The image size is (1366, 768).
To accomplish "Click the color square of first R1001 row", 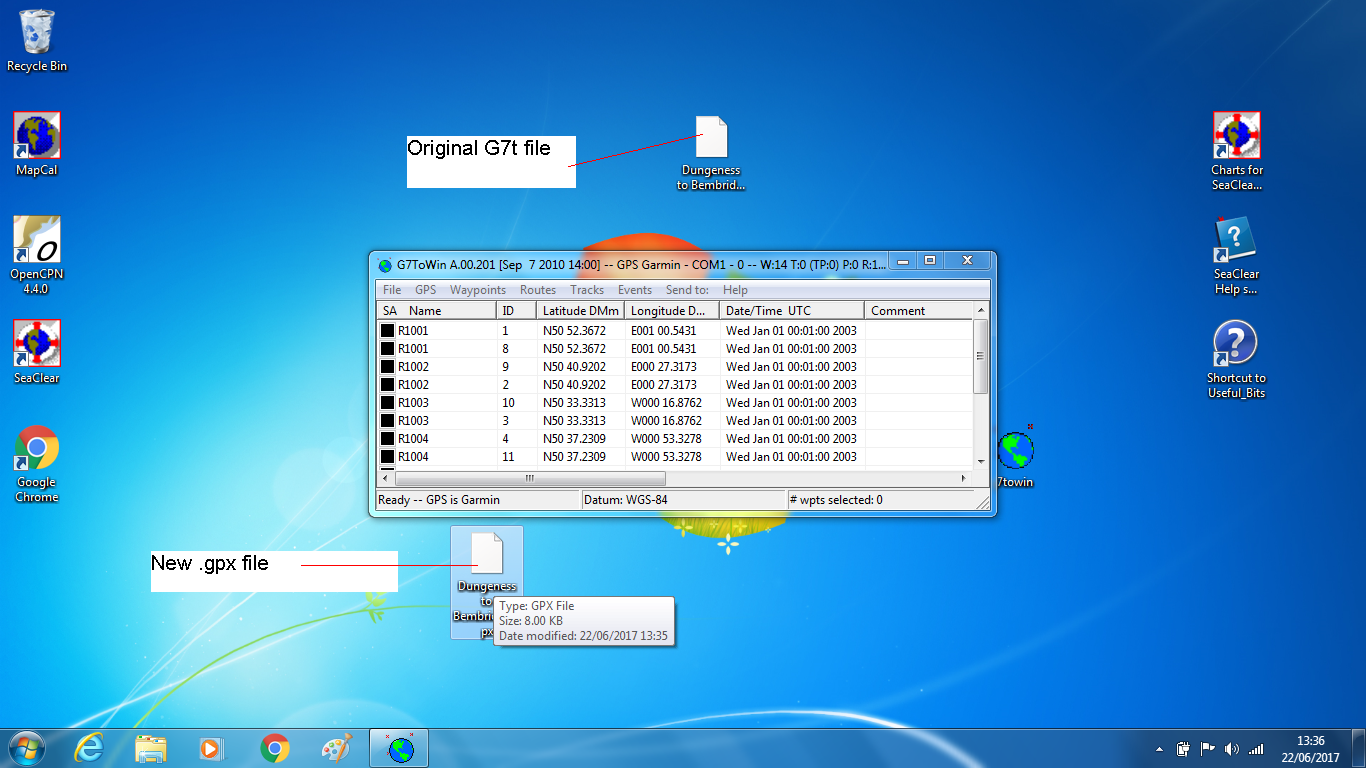I will (387, 331).
